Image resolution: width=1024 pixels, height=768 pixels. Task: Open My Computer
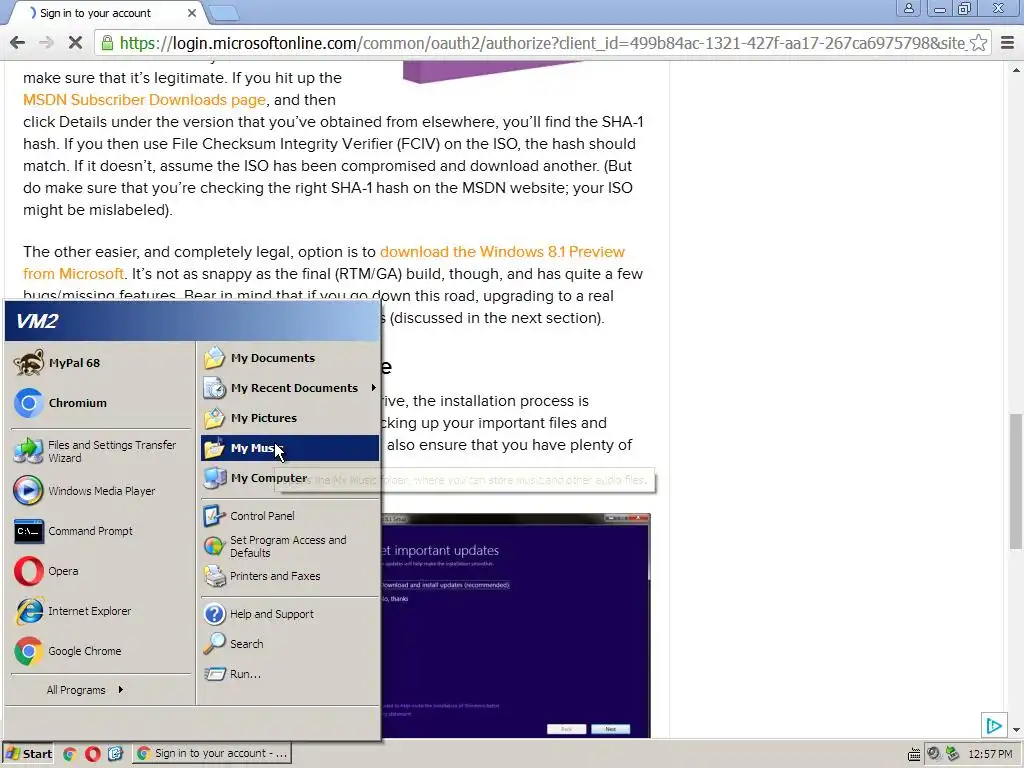click(x=289, y=478)
